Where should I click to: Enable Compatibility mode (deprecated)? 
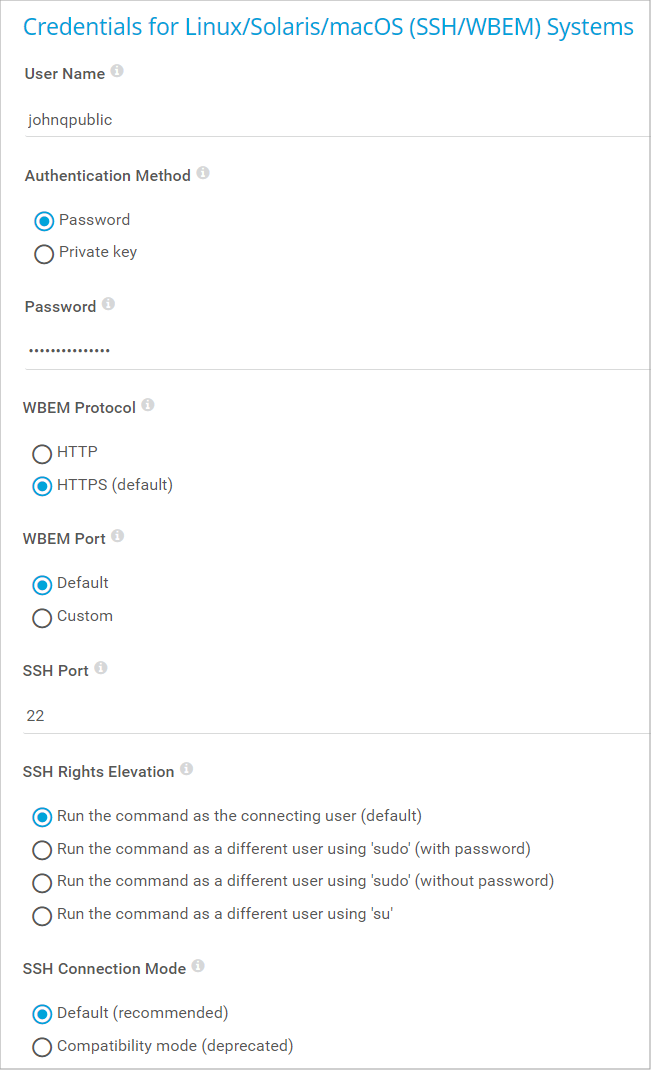(42, 1047)
